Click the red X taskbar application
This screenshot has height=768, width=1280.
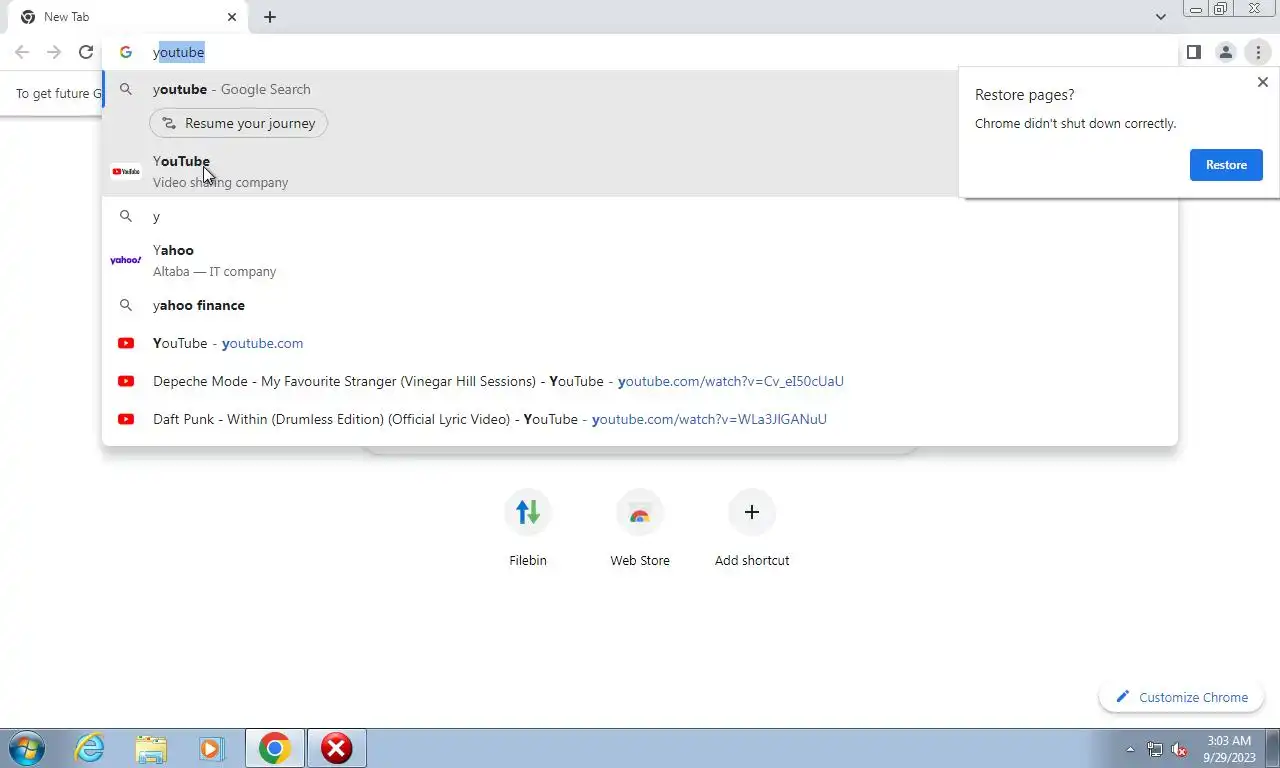tap(337, 748)
